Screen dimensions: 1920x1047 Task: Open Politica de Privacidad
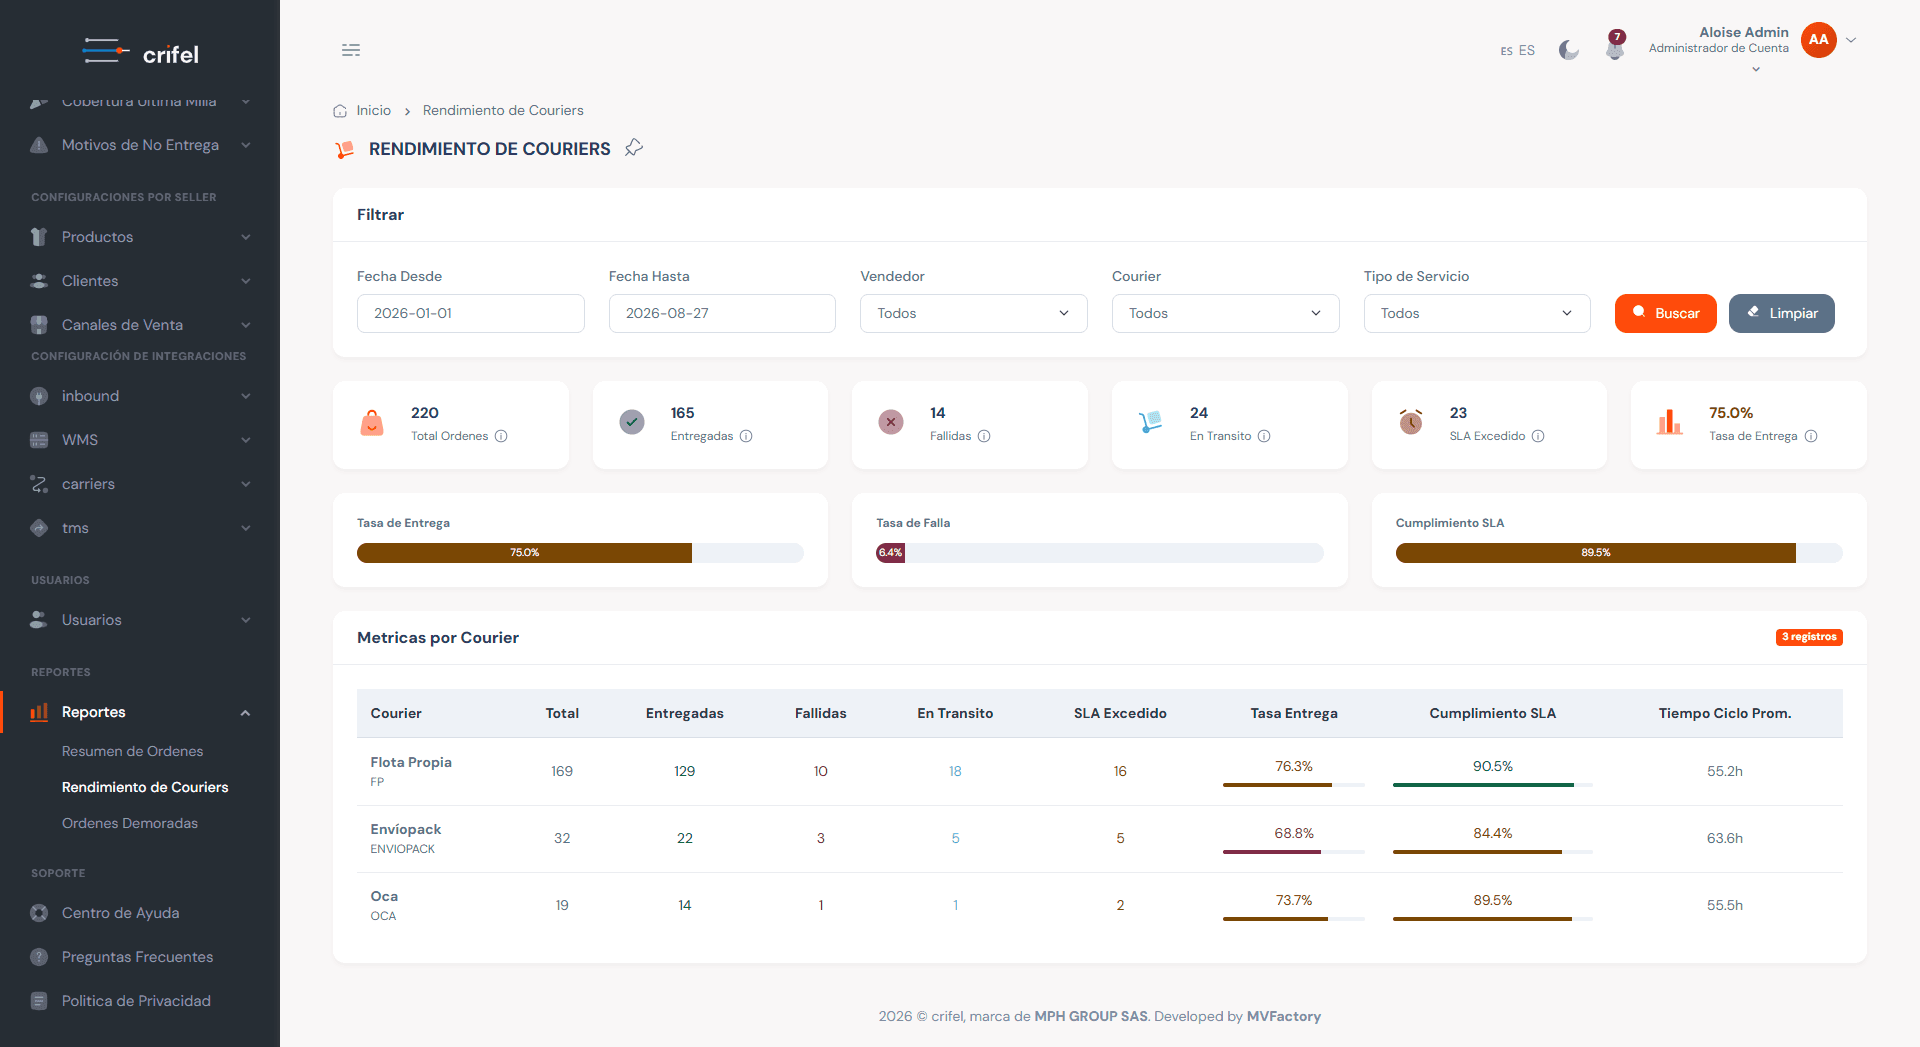click(136, 1001)
